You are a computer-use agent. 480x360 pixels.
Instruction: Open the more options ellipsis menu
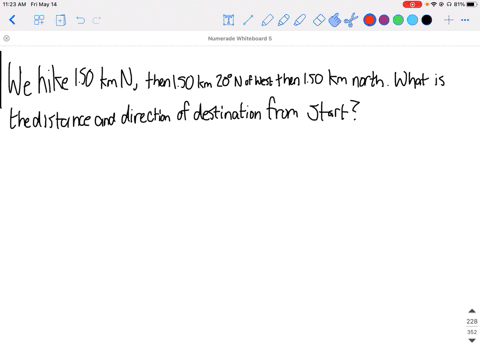tap(465, 20)
